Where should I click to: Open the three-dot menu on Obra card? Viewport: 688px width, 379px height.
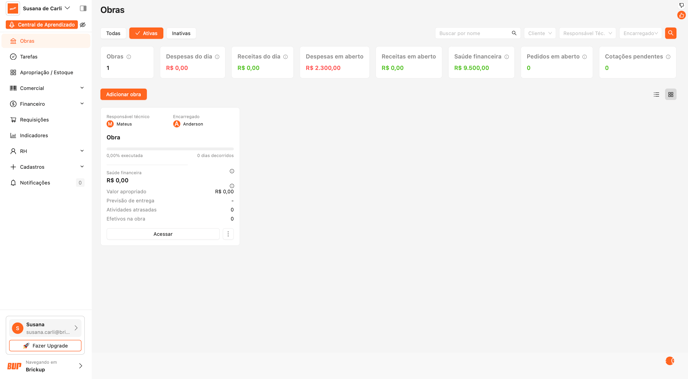pyautogui.click(x=228, y=234)
